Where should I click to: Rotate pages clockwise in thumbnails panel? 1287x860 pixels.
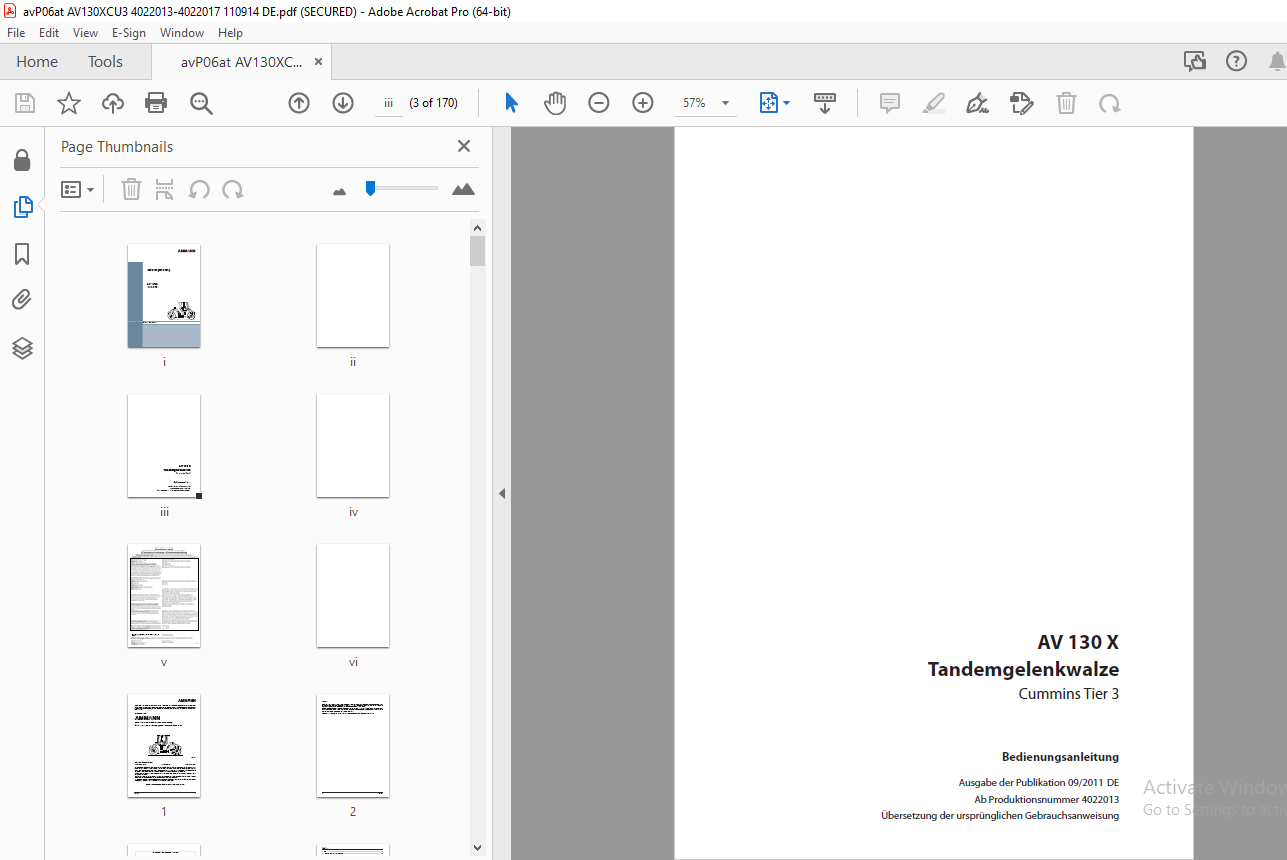pos(233,189)
